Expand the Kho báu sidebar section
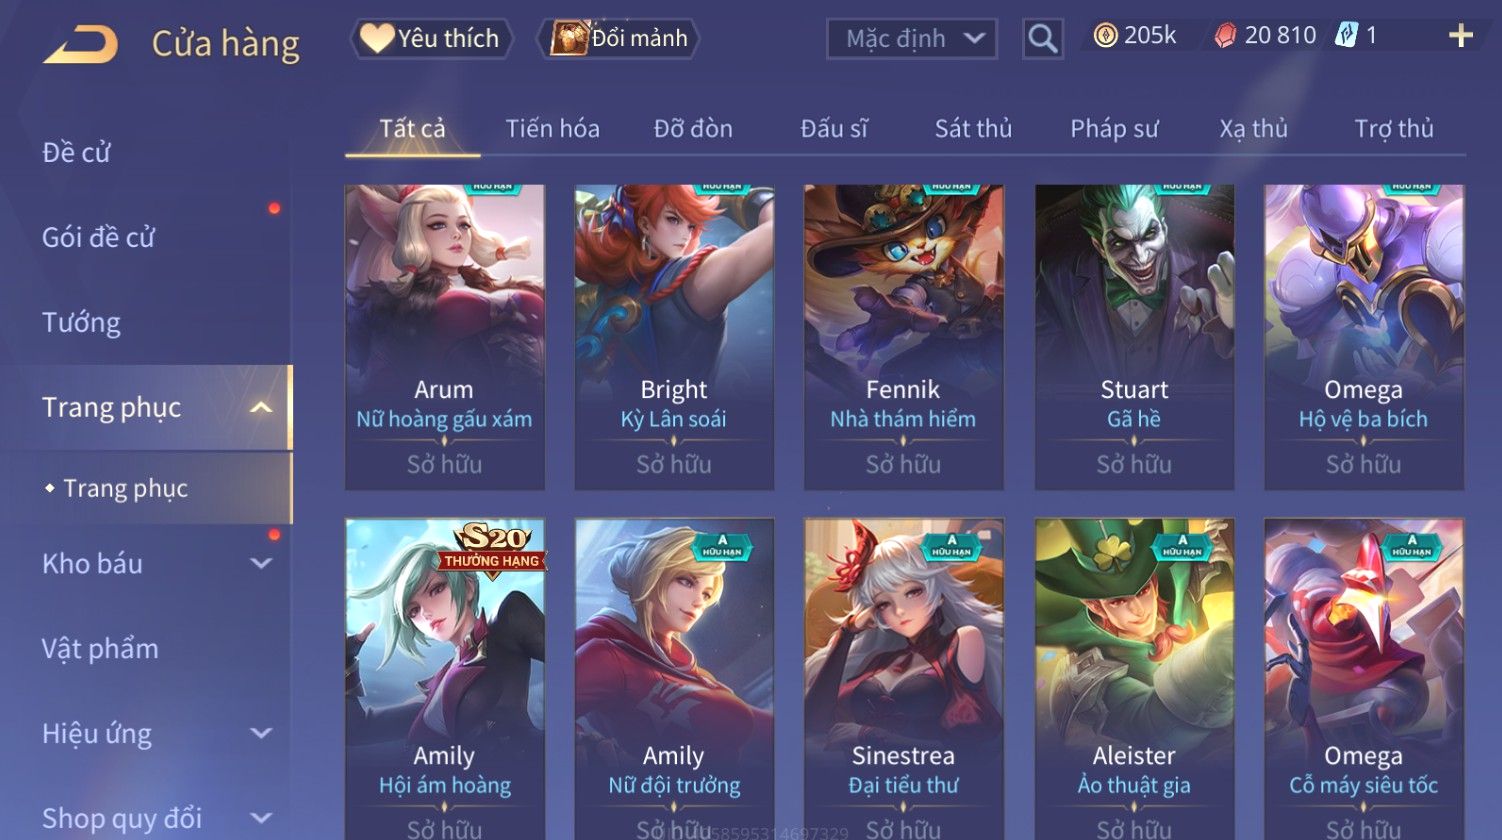The height and width of the screenshot is (840, 1502). click(x=261, y=563)
